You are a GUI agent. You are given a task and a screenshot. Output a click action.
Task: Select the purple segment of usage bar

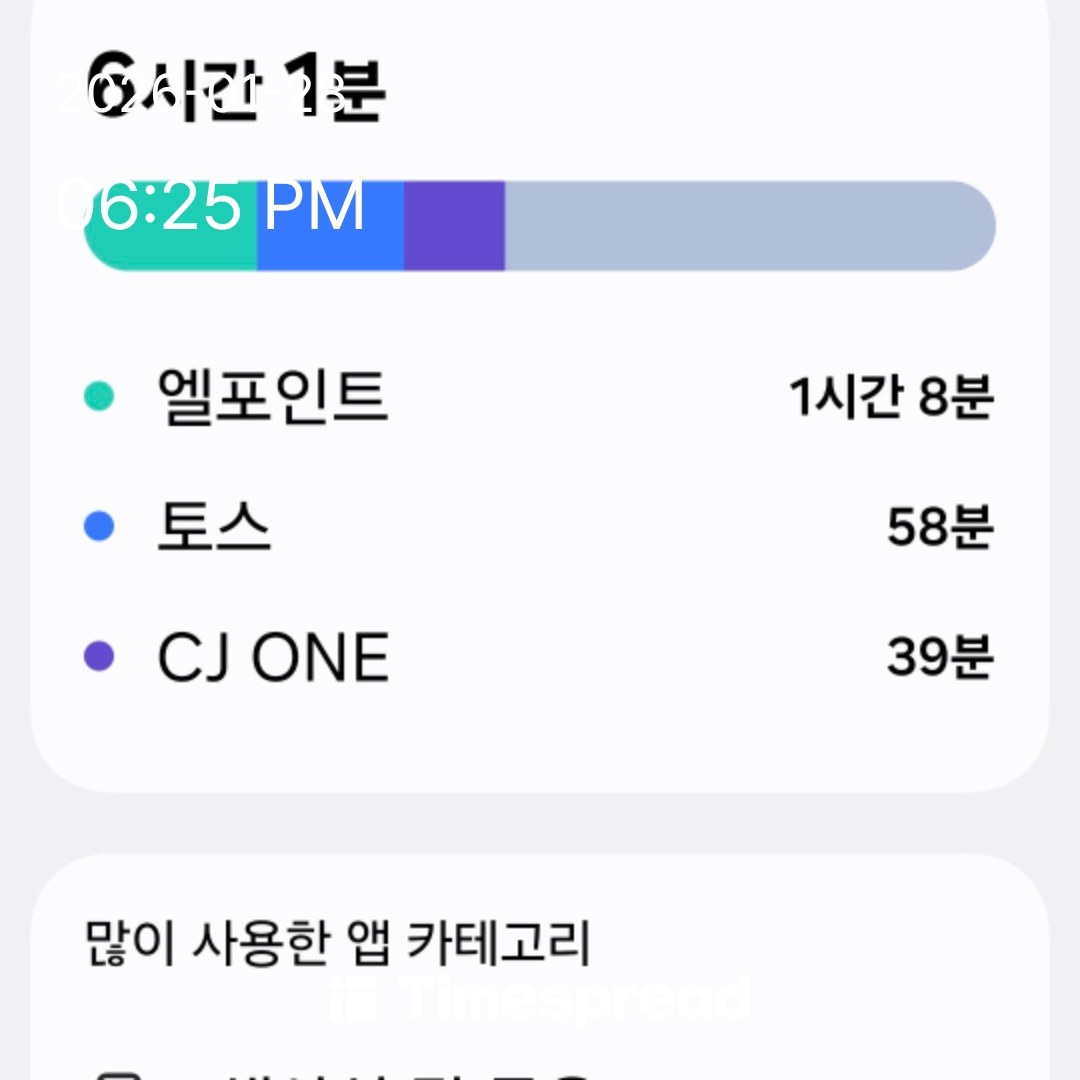pyautogui.click(x=454, y=226)
